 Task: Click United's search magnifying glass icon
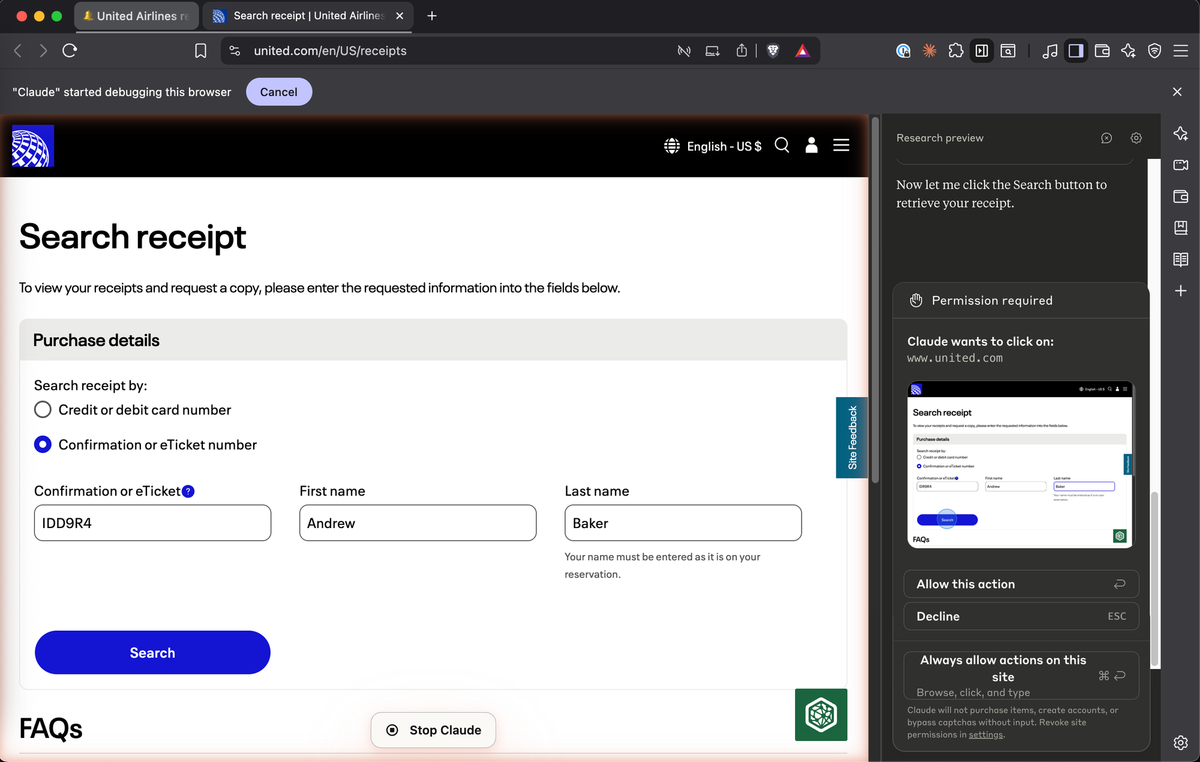pos(782,145)
